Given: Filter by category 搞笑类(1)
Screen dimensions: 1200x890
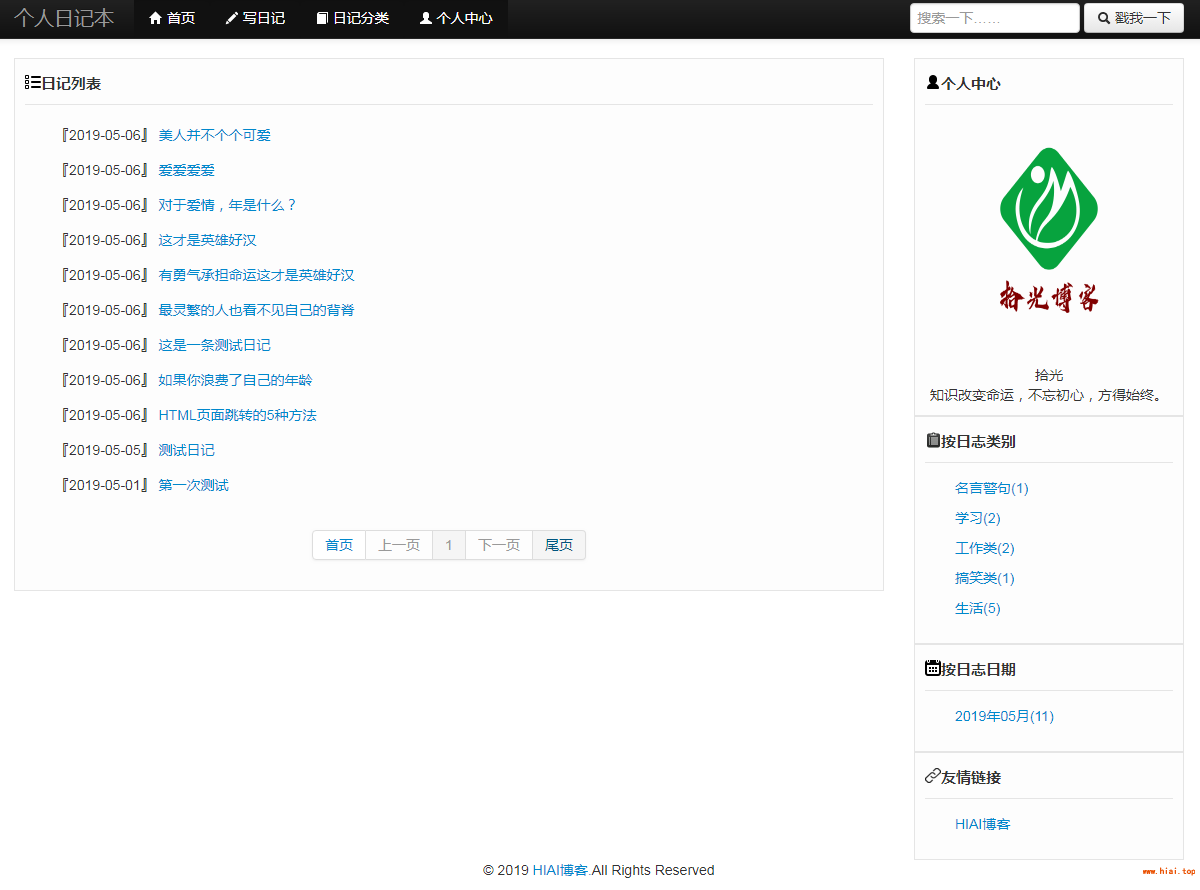Looking at the screenshot, I should (x=984, y=578).
